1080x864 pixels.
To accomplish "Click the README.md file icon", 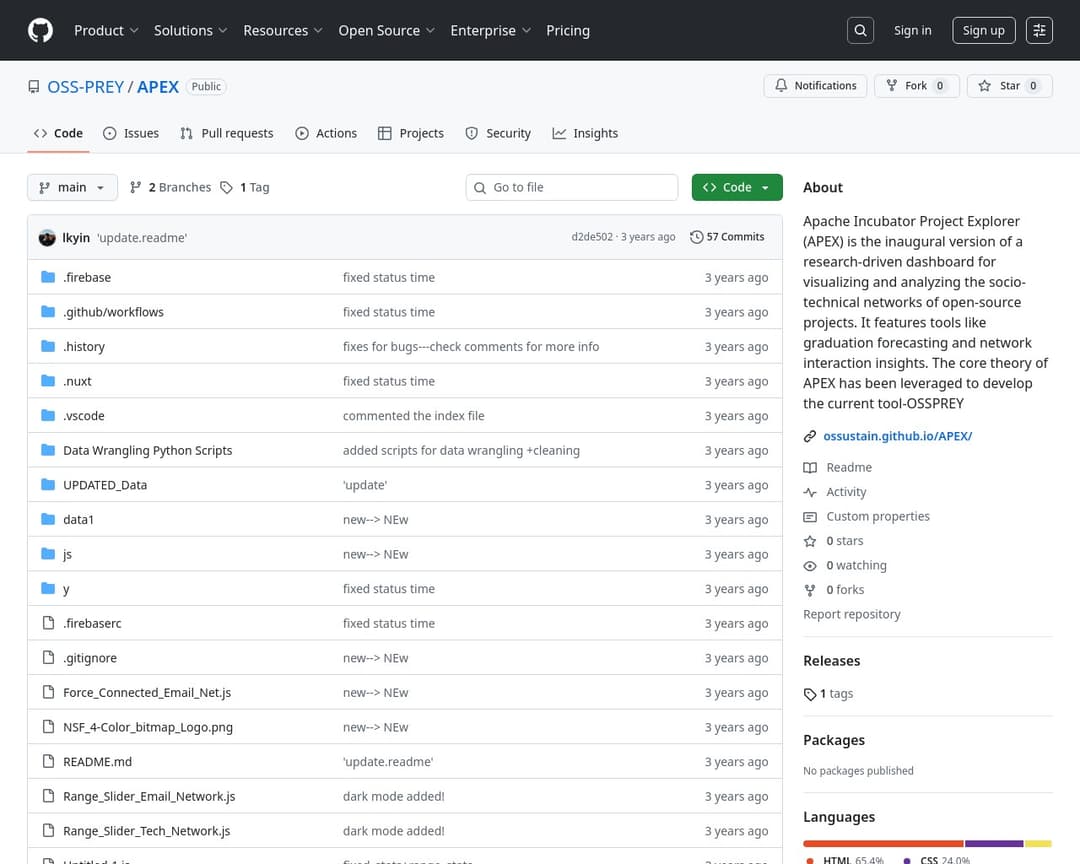I will (48, 761).
